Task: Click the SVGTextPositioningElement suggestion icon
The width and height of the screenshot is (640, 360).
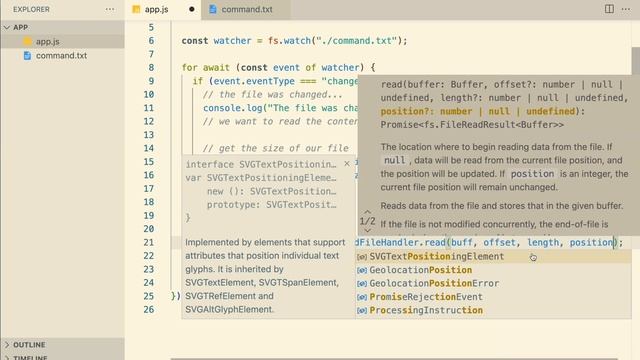Action: [362, 257]
